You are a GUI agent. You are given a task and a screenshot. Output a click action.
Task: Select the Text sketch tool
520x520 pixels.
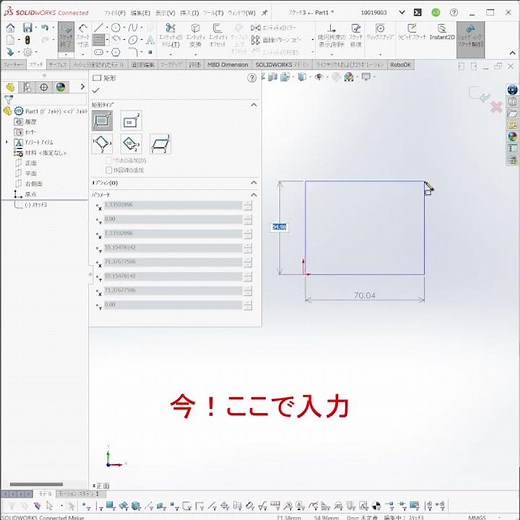coord(150,40)
